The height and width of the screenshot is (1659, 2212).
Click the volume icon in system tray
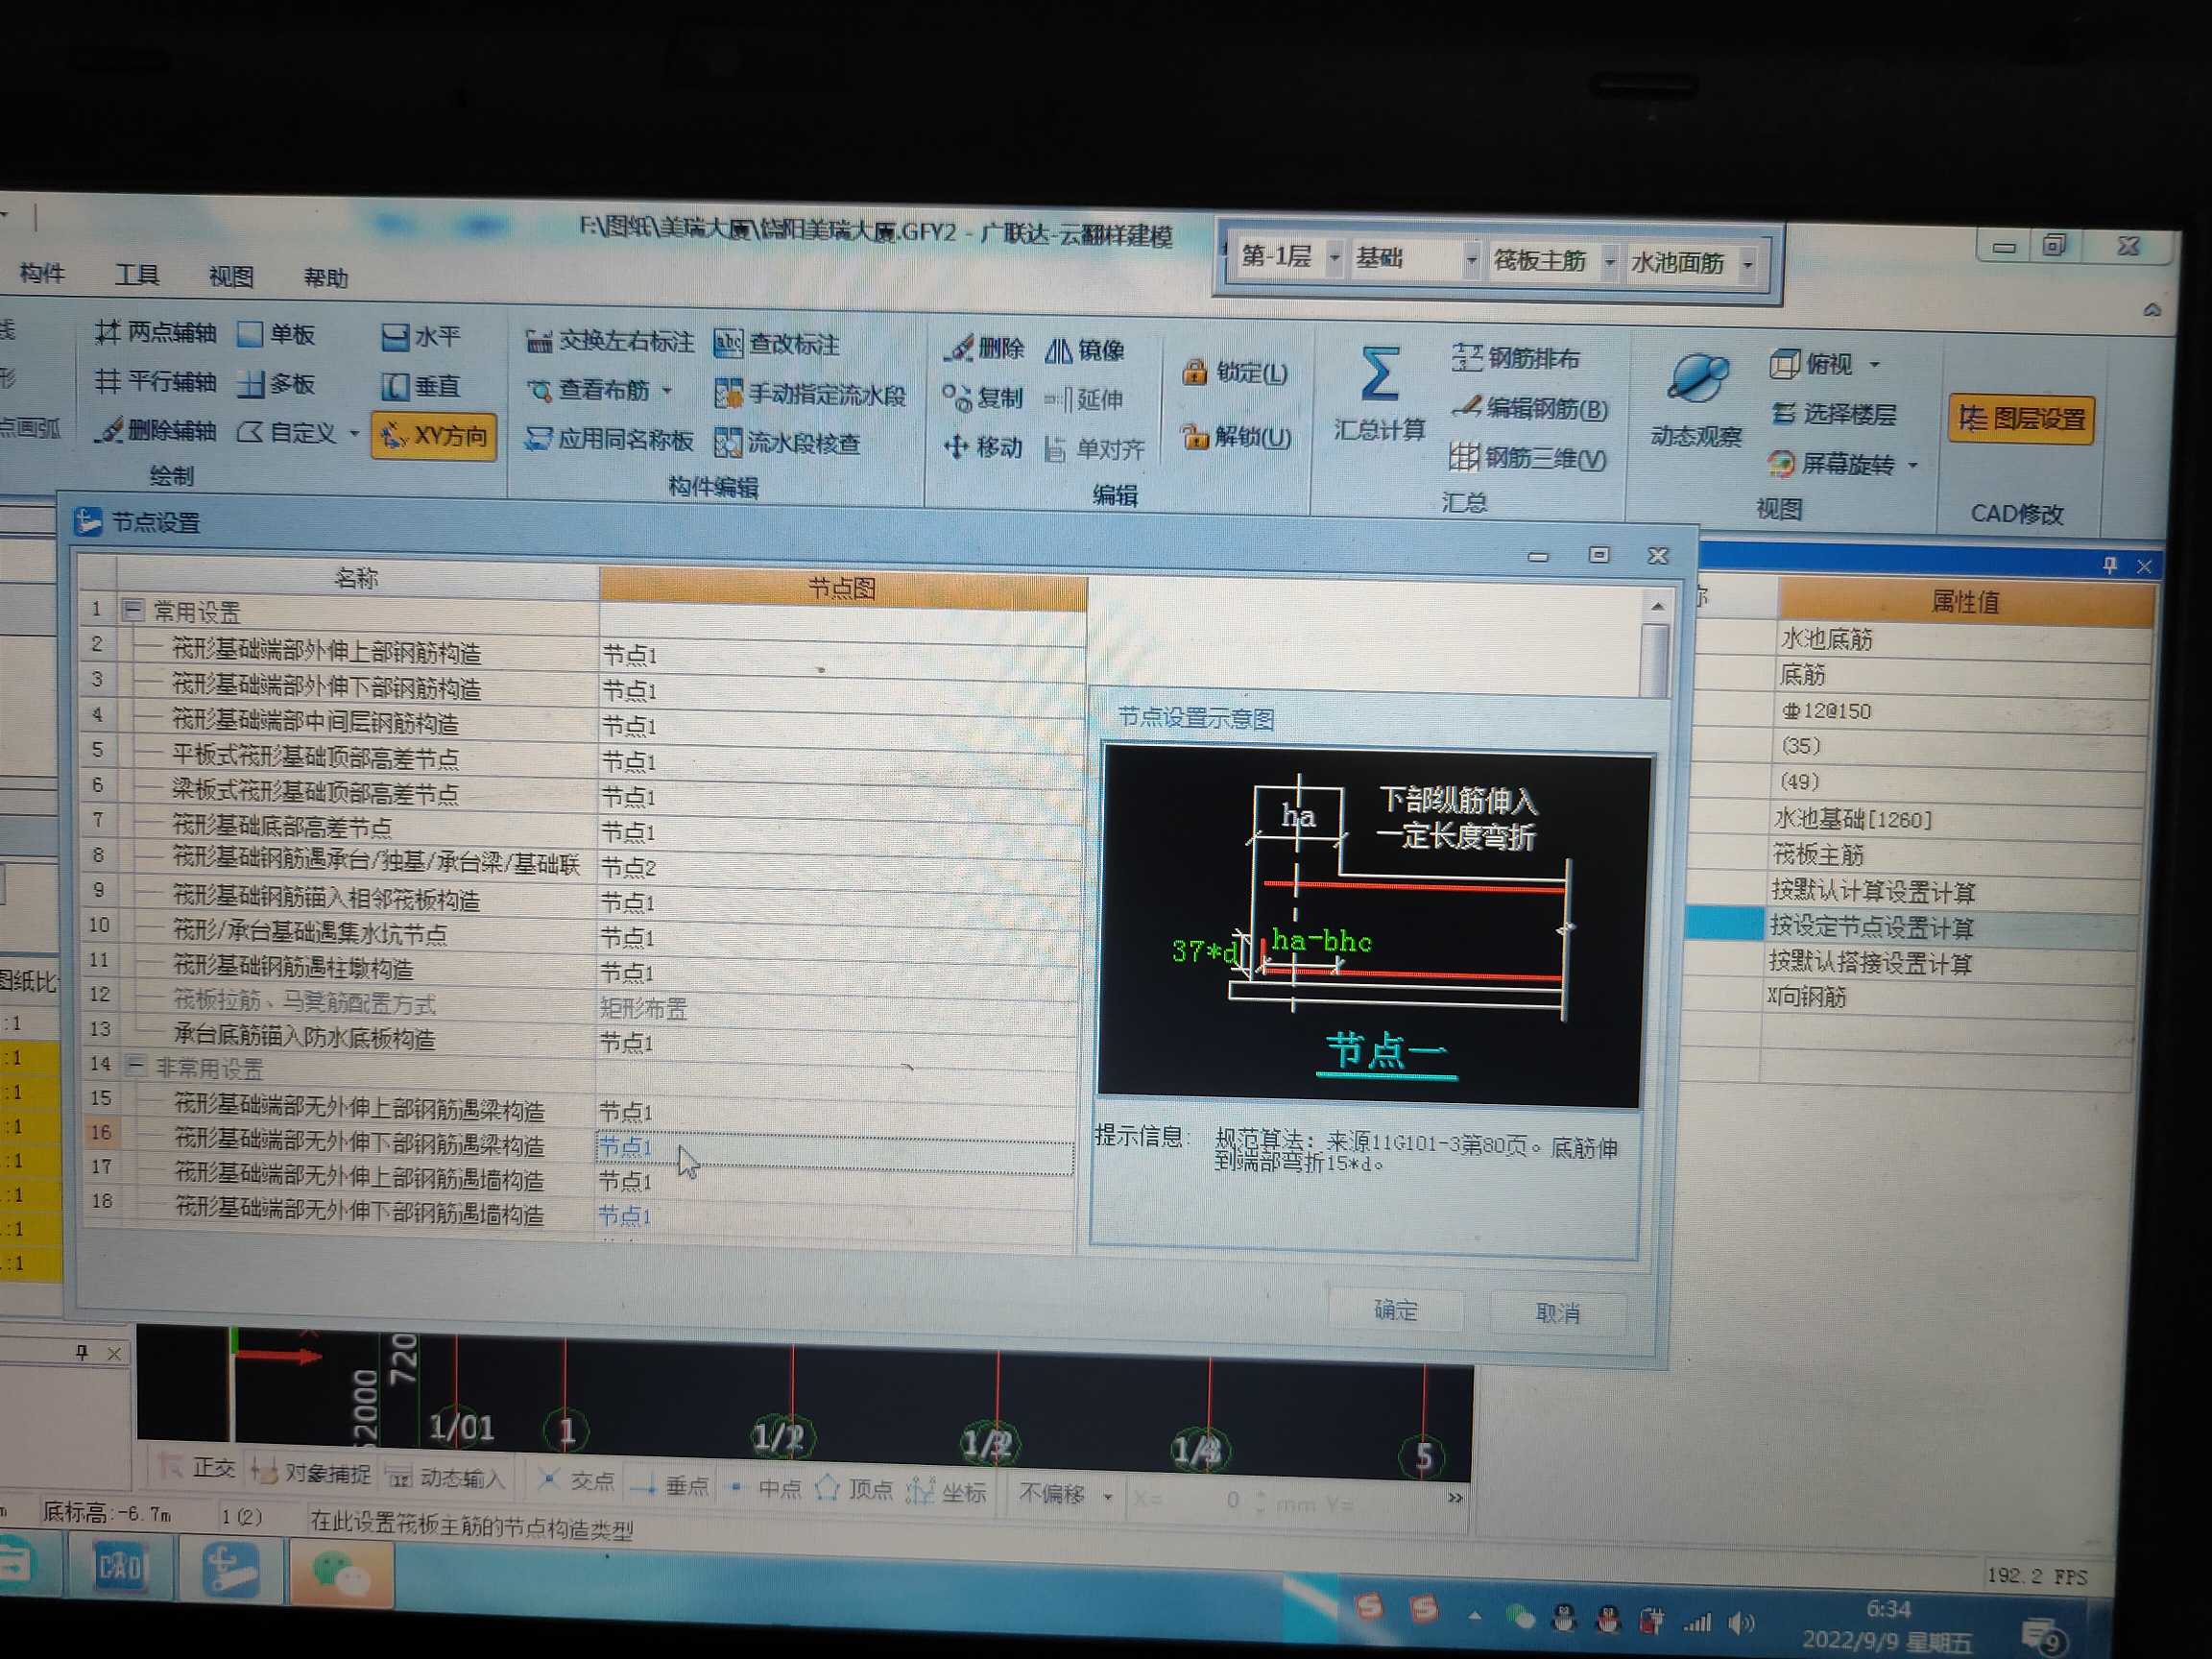pos(1741,1622)
